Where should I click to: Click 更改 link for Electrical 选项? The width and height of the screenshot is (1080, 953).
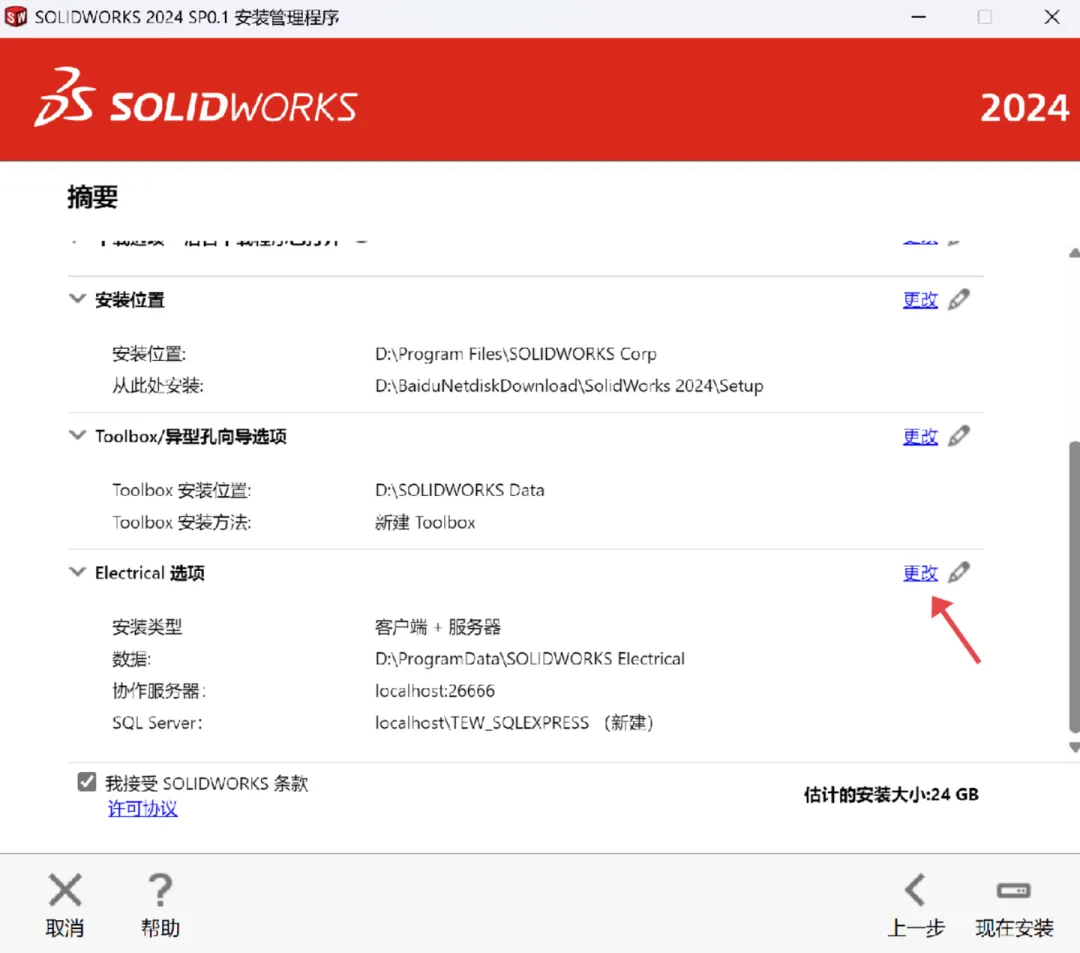point(920,572)
